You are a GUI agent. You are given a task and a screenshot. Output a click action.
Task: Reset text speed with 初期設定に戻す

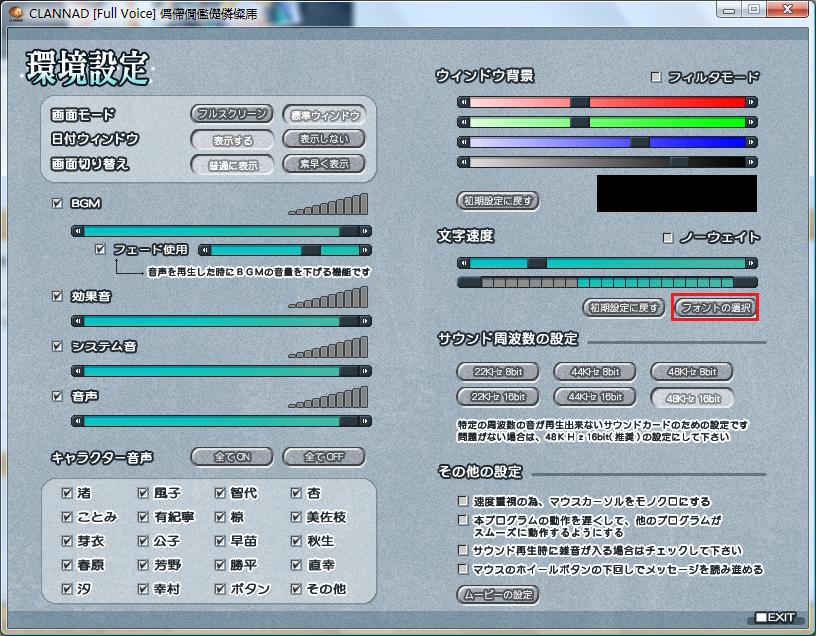(x=624, y=308)
